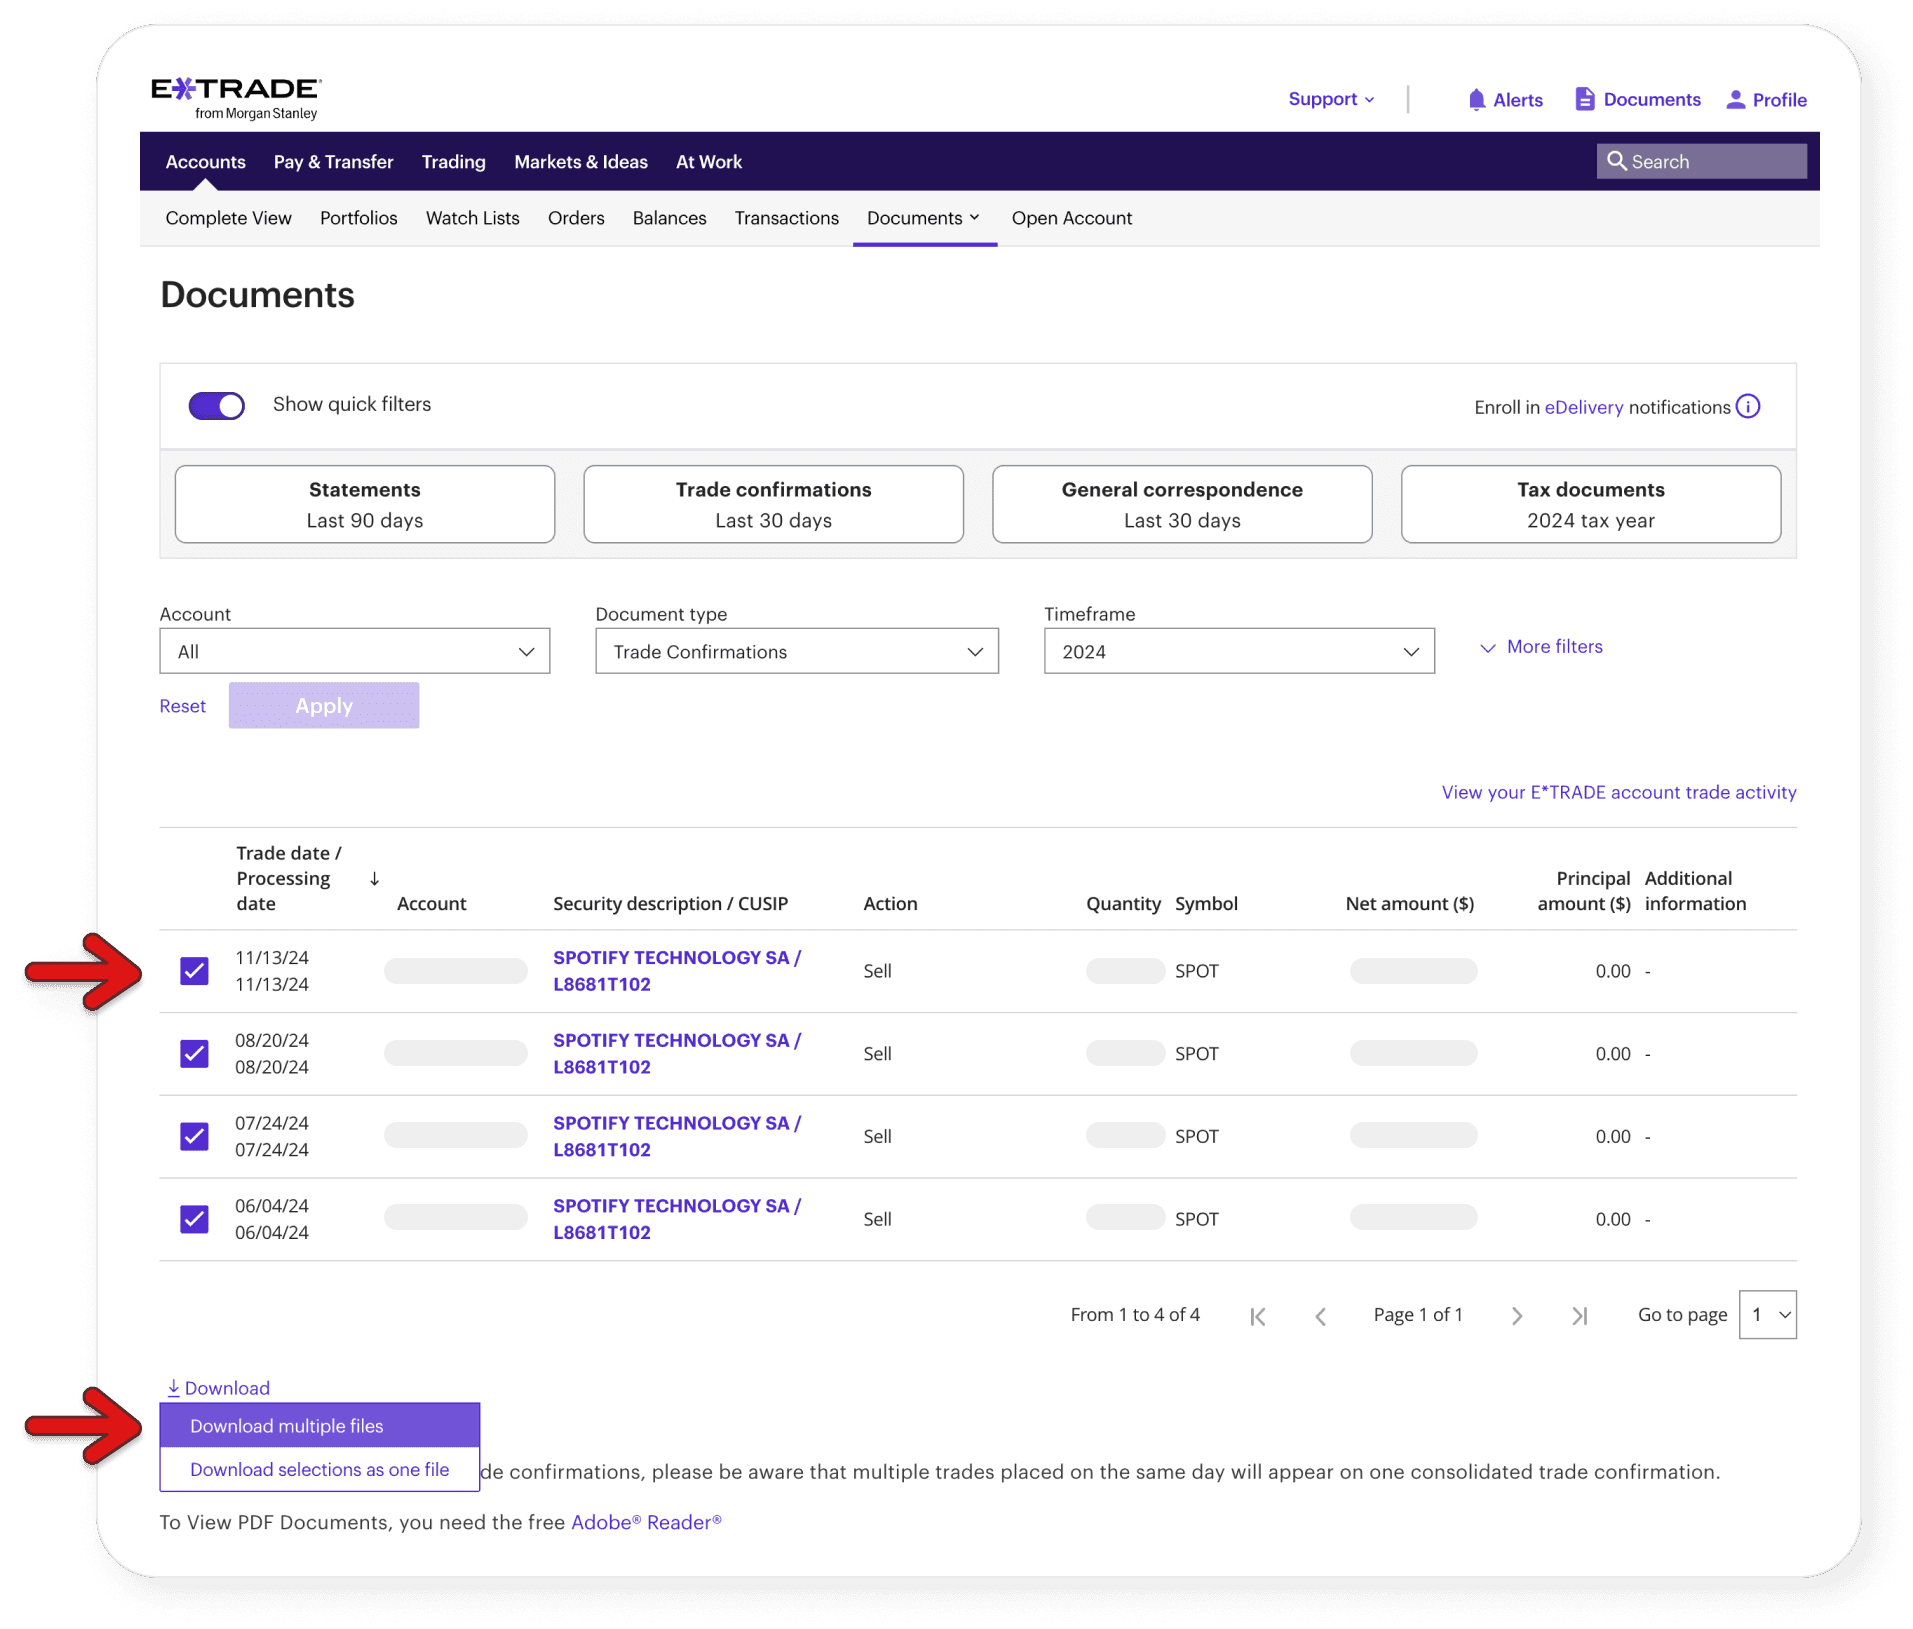Click the eDelivery info icon
The height and width of the screenshot is (1629, 1913).
[1748, 406]
